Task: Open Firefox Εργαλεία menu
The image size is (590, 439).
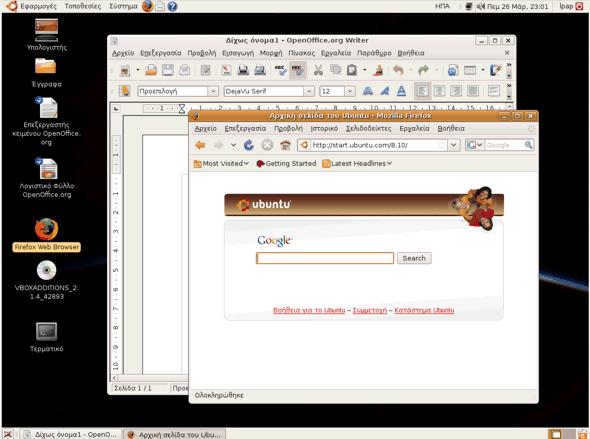Action: coord(414,129)
